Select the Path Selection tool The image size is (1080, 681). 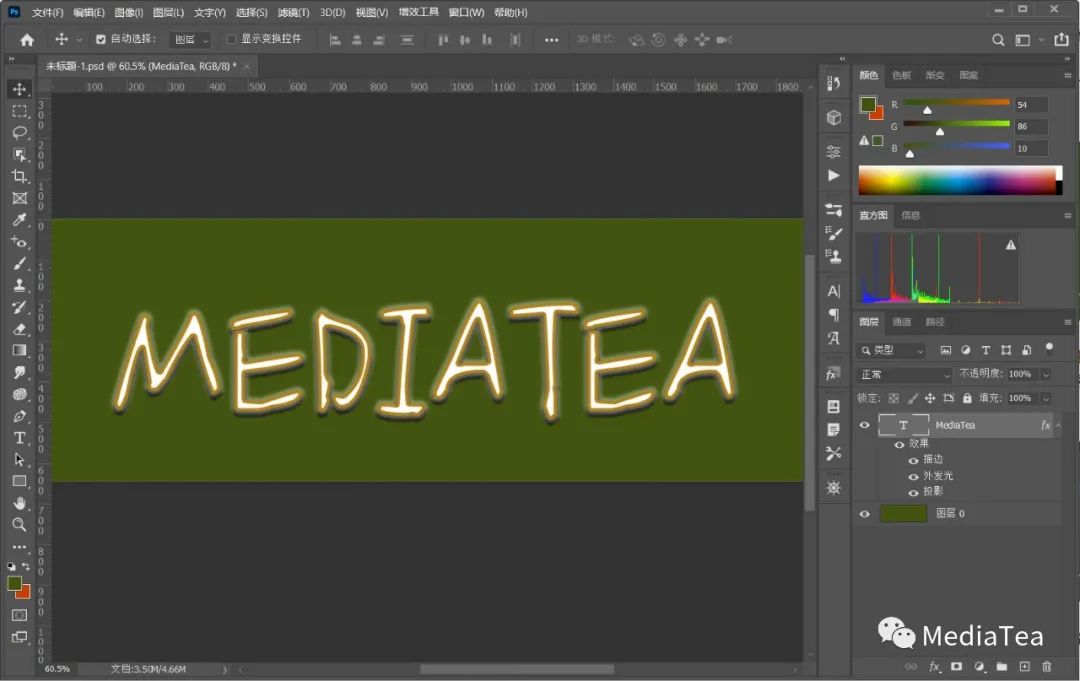tap(19, 459)
